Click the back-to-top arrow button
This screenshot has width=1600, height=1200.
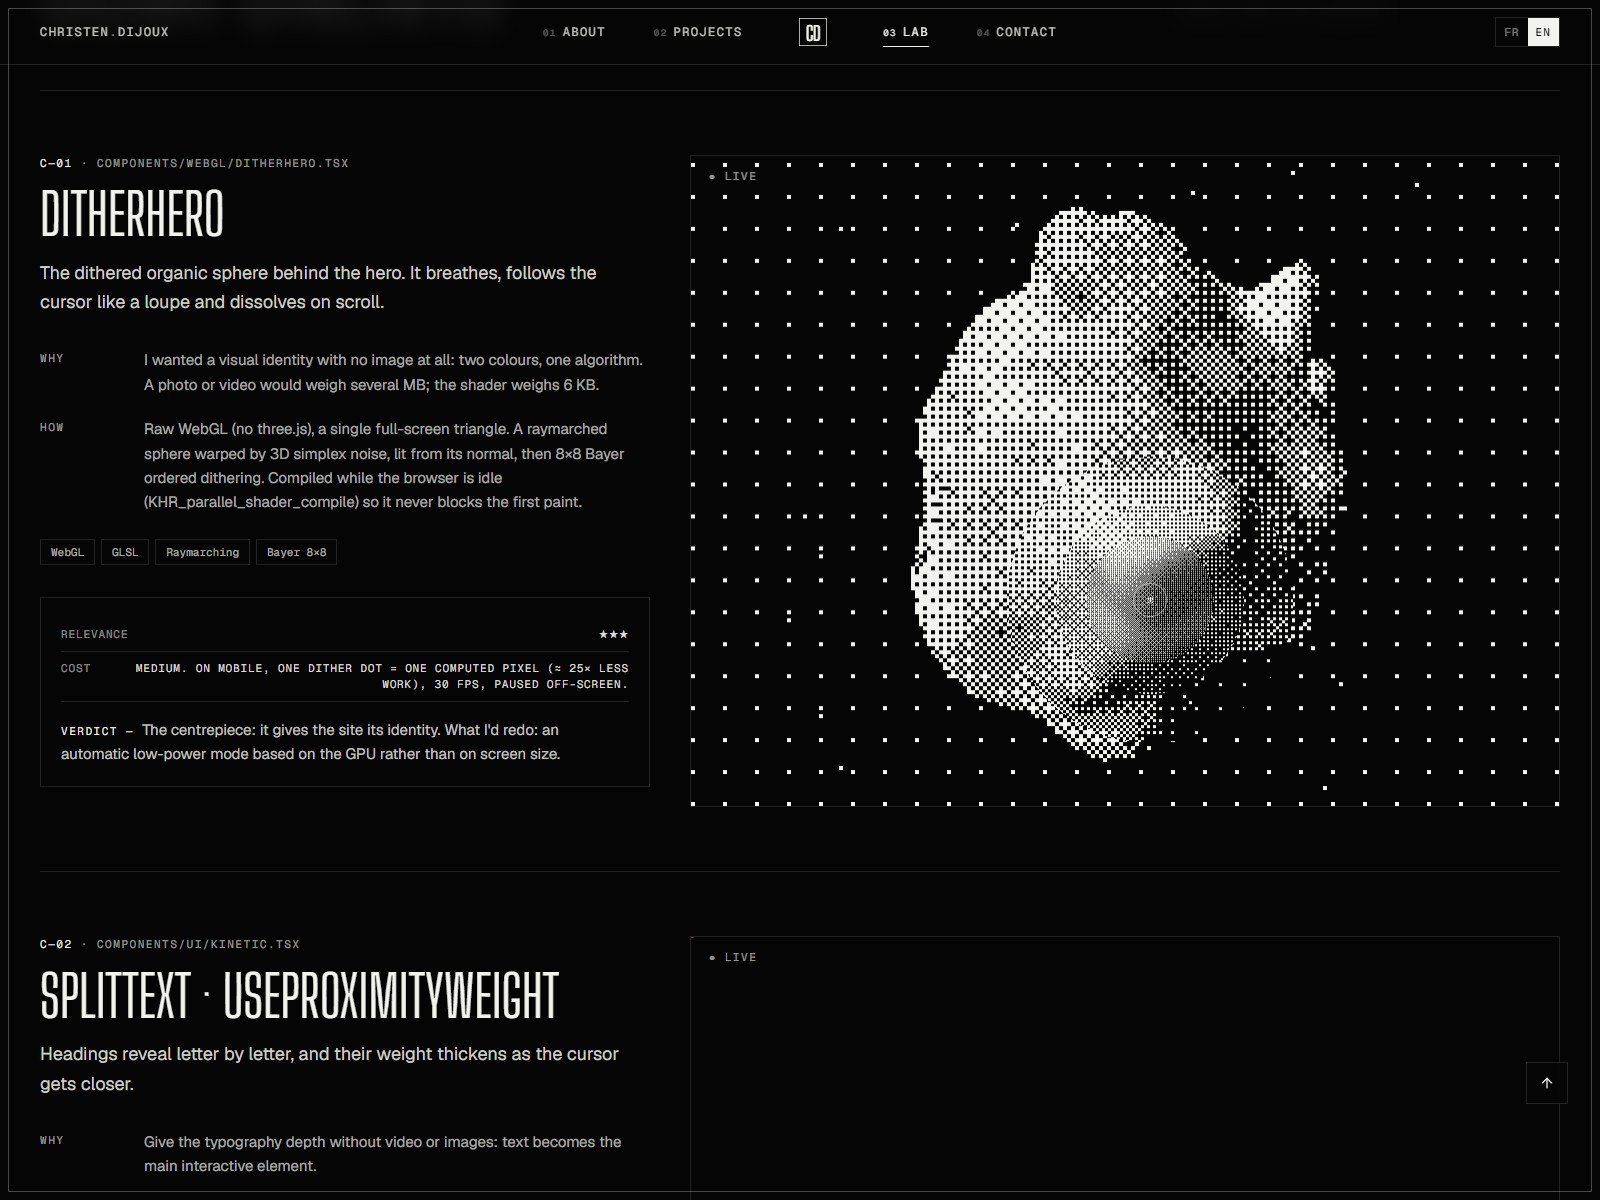(1546, 1083)
